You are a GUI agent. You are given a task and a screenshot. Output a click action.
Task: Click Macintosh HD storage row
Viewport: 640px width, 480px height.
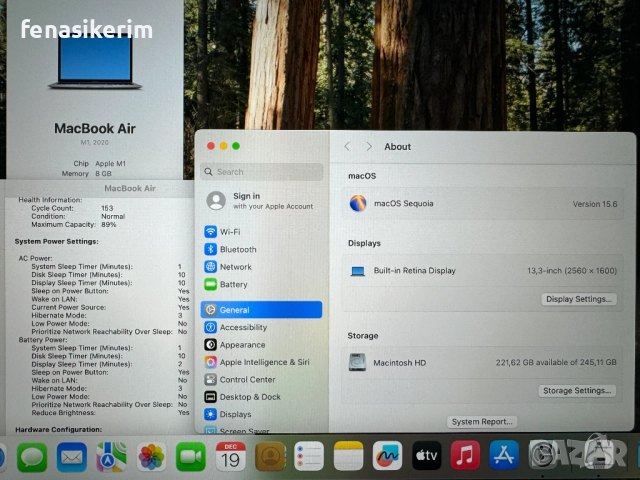coord(483,362)
